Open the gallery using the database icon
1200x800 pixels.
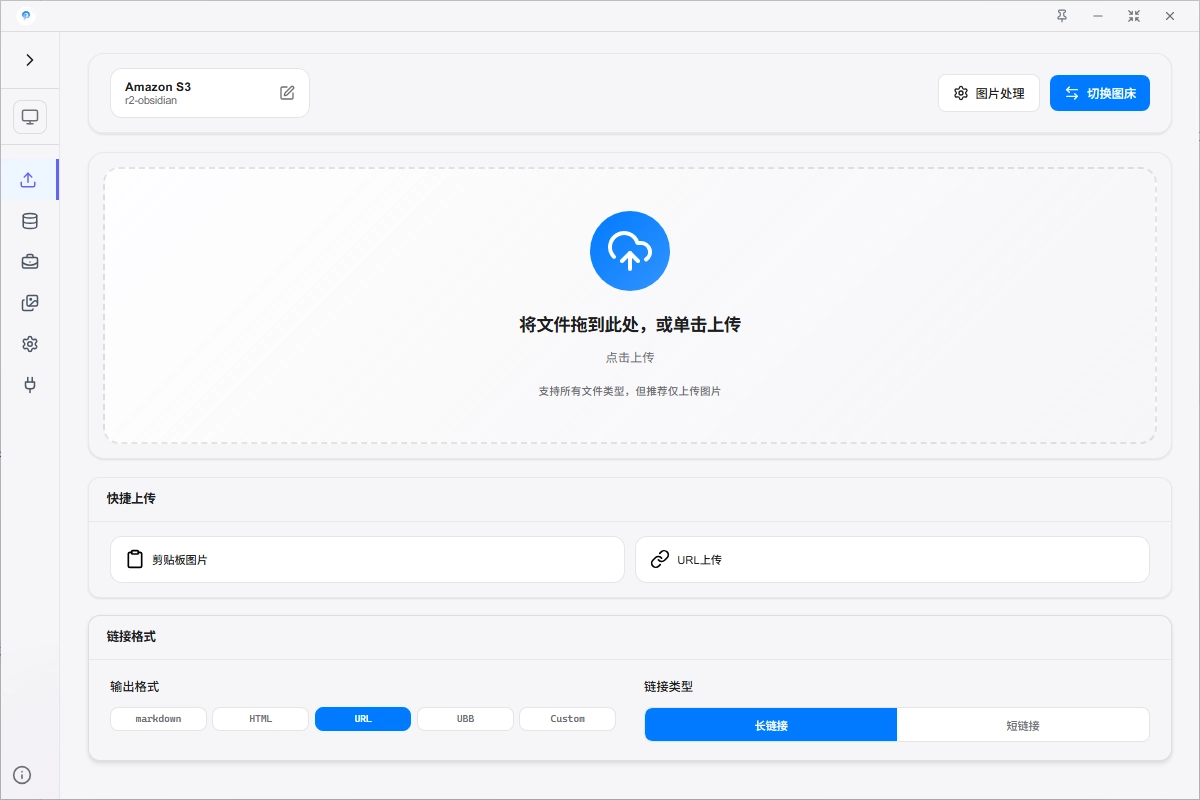30,221
